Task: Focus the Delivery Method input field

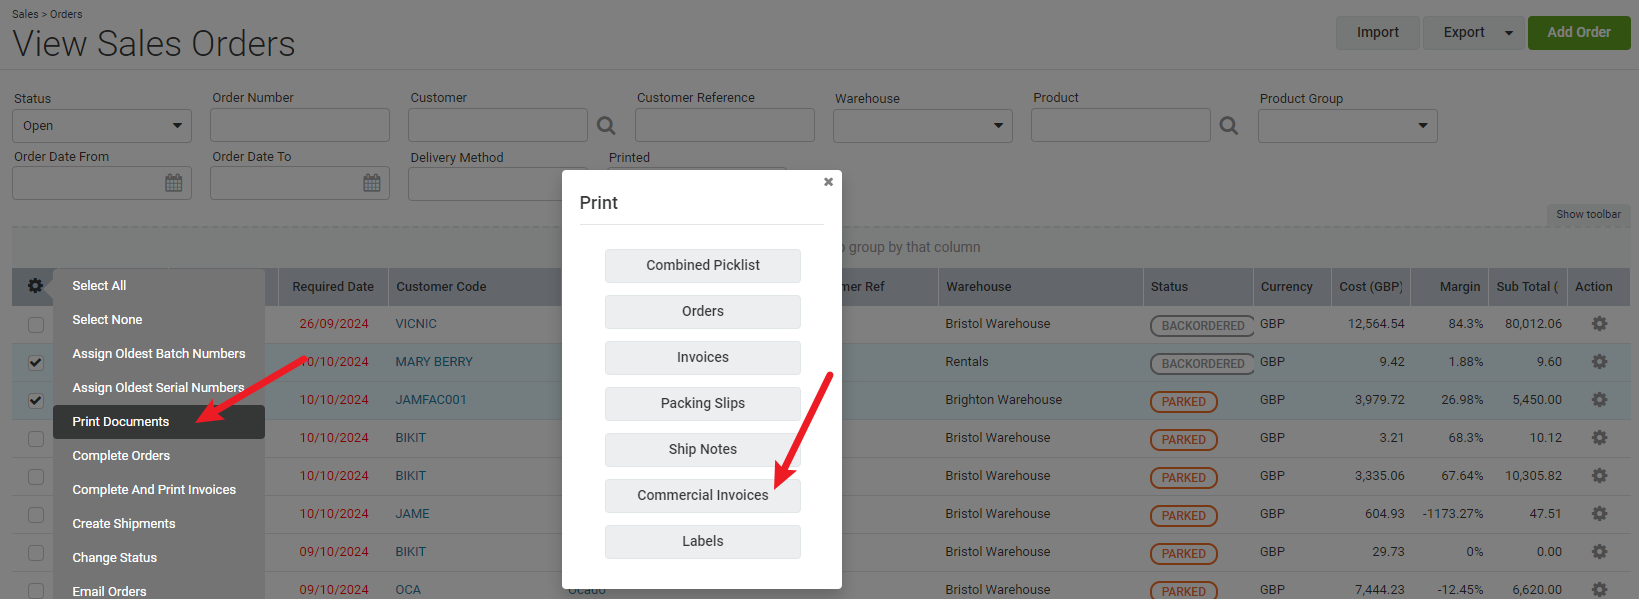Action: (x=485, y=184)
